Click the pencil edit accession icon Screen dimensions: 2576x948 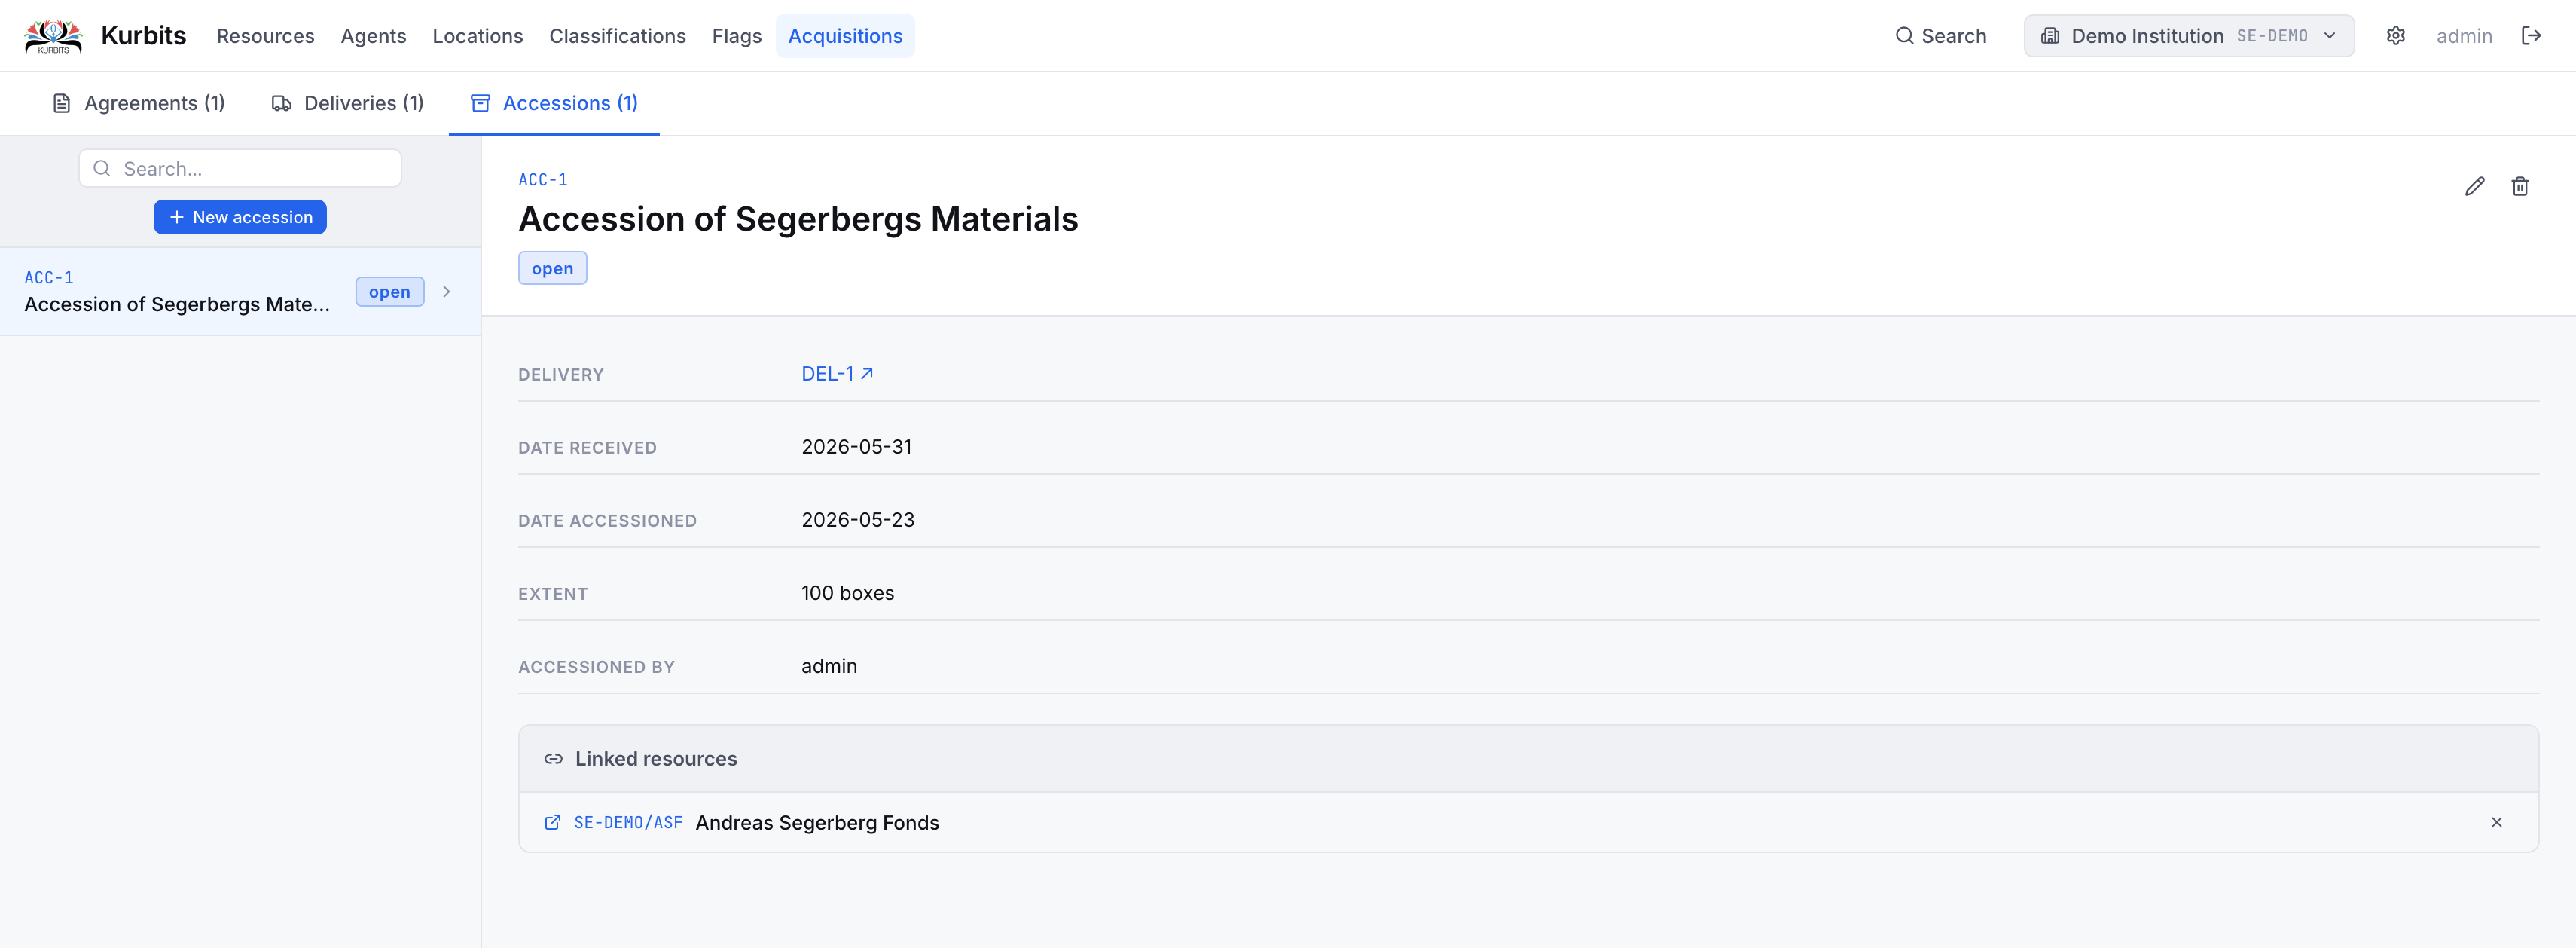2474,186
